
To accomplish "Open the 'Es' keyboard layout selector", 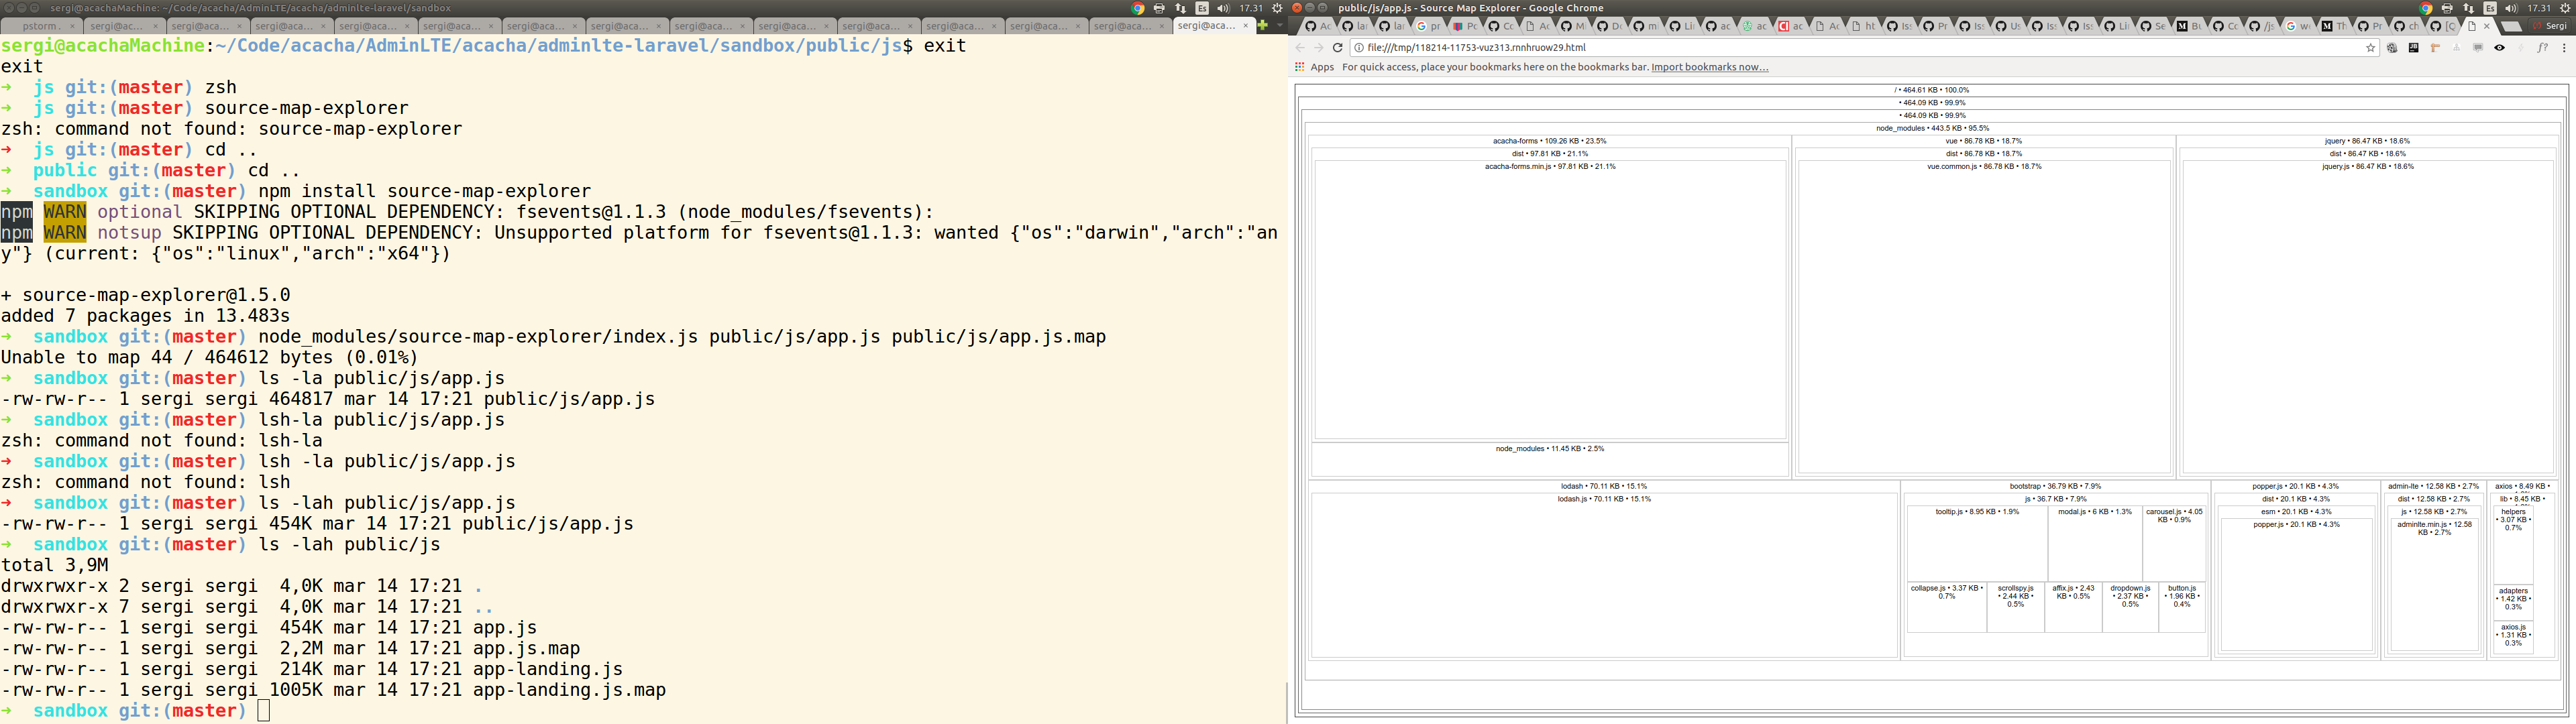I will coord(2489,8).
